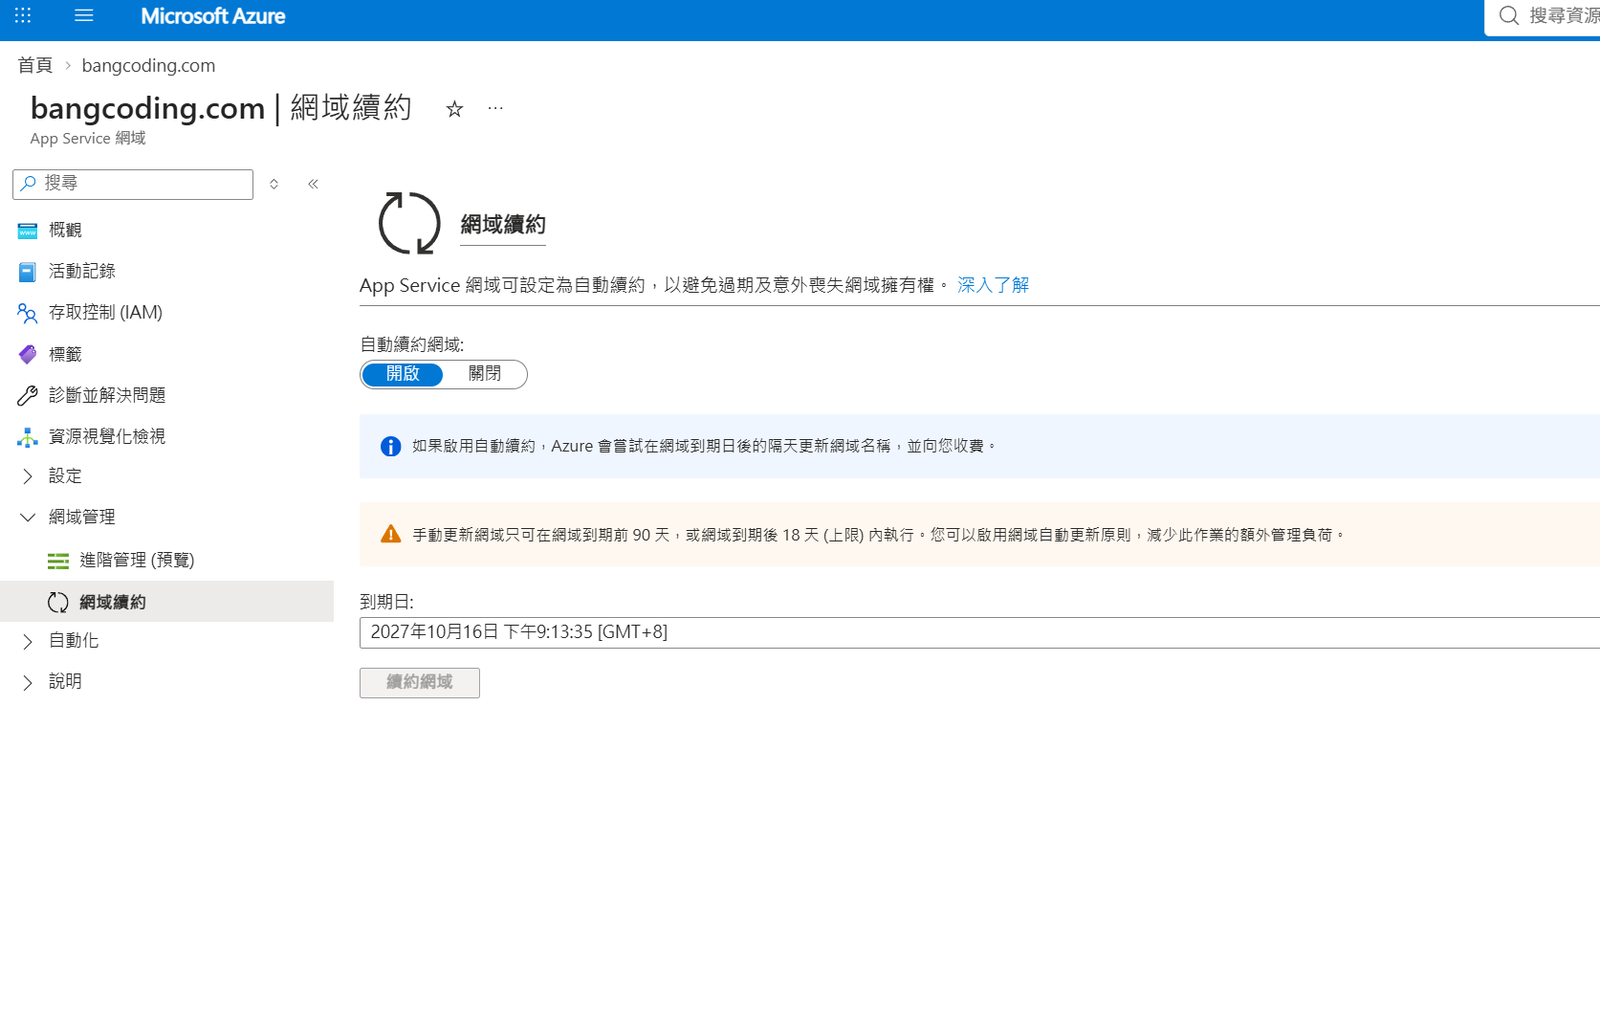Click the Microsoft Azure logo text
The image size is (1600, 1015).
213,16
